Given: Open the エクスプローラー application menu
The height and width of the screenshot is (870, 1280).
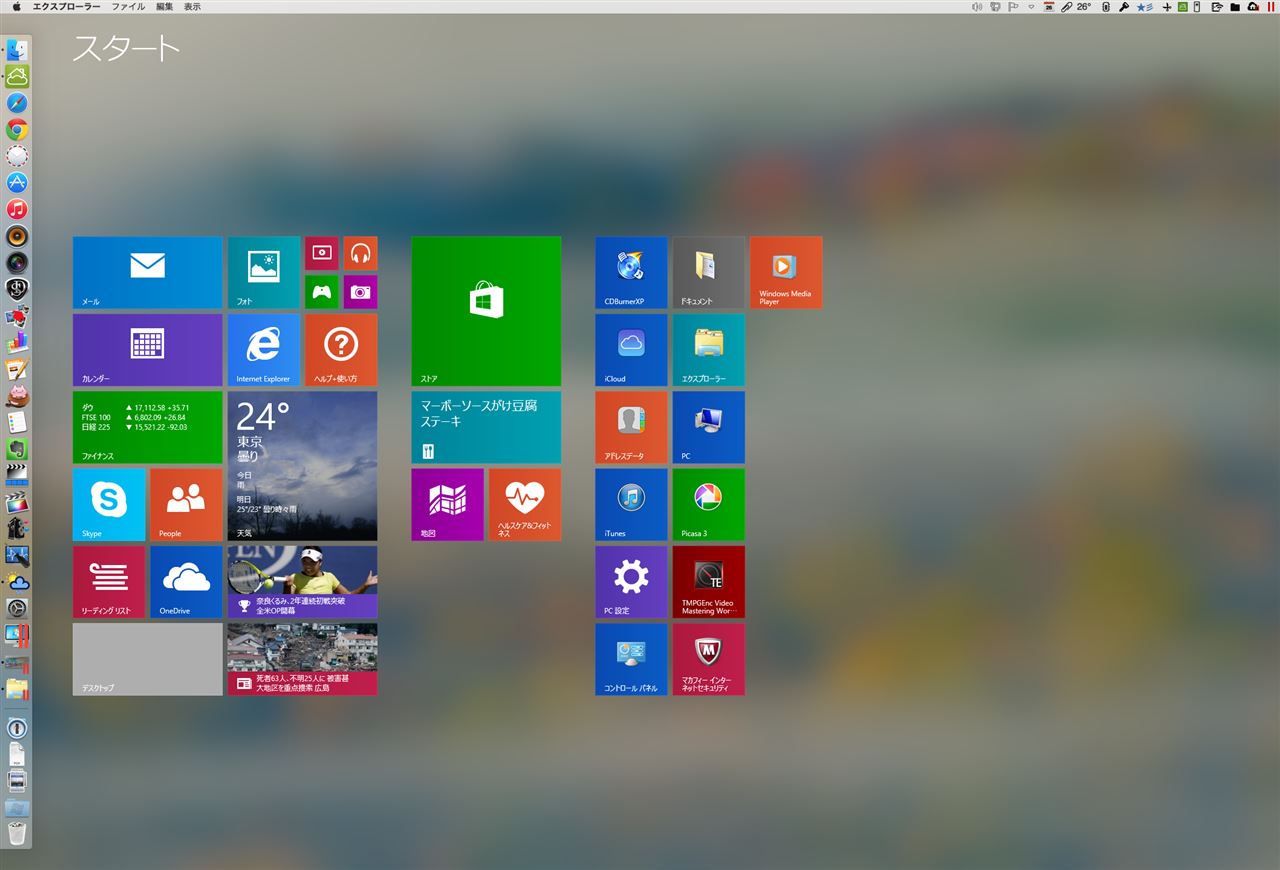Looking at the screenshot, I should pyautogui.click(x=67, y=7).
